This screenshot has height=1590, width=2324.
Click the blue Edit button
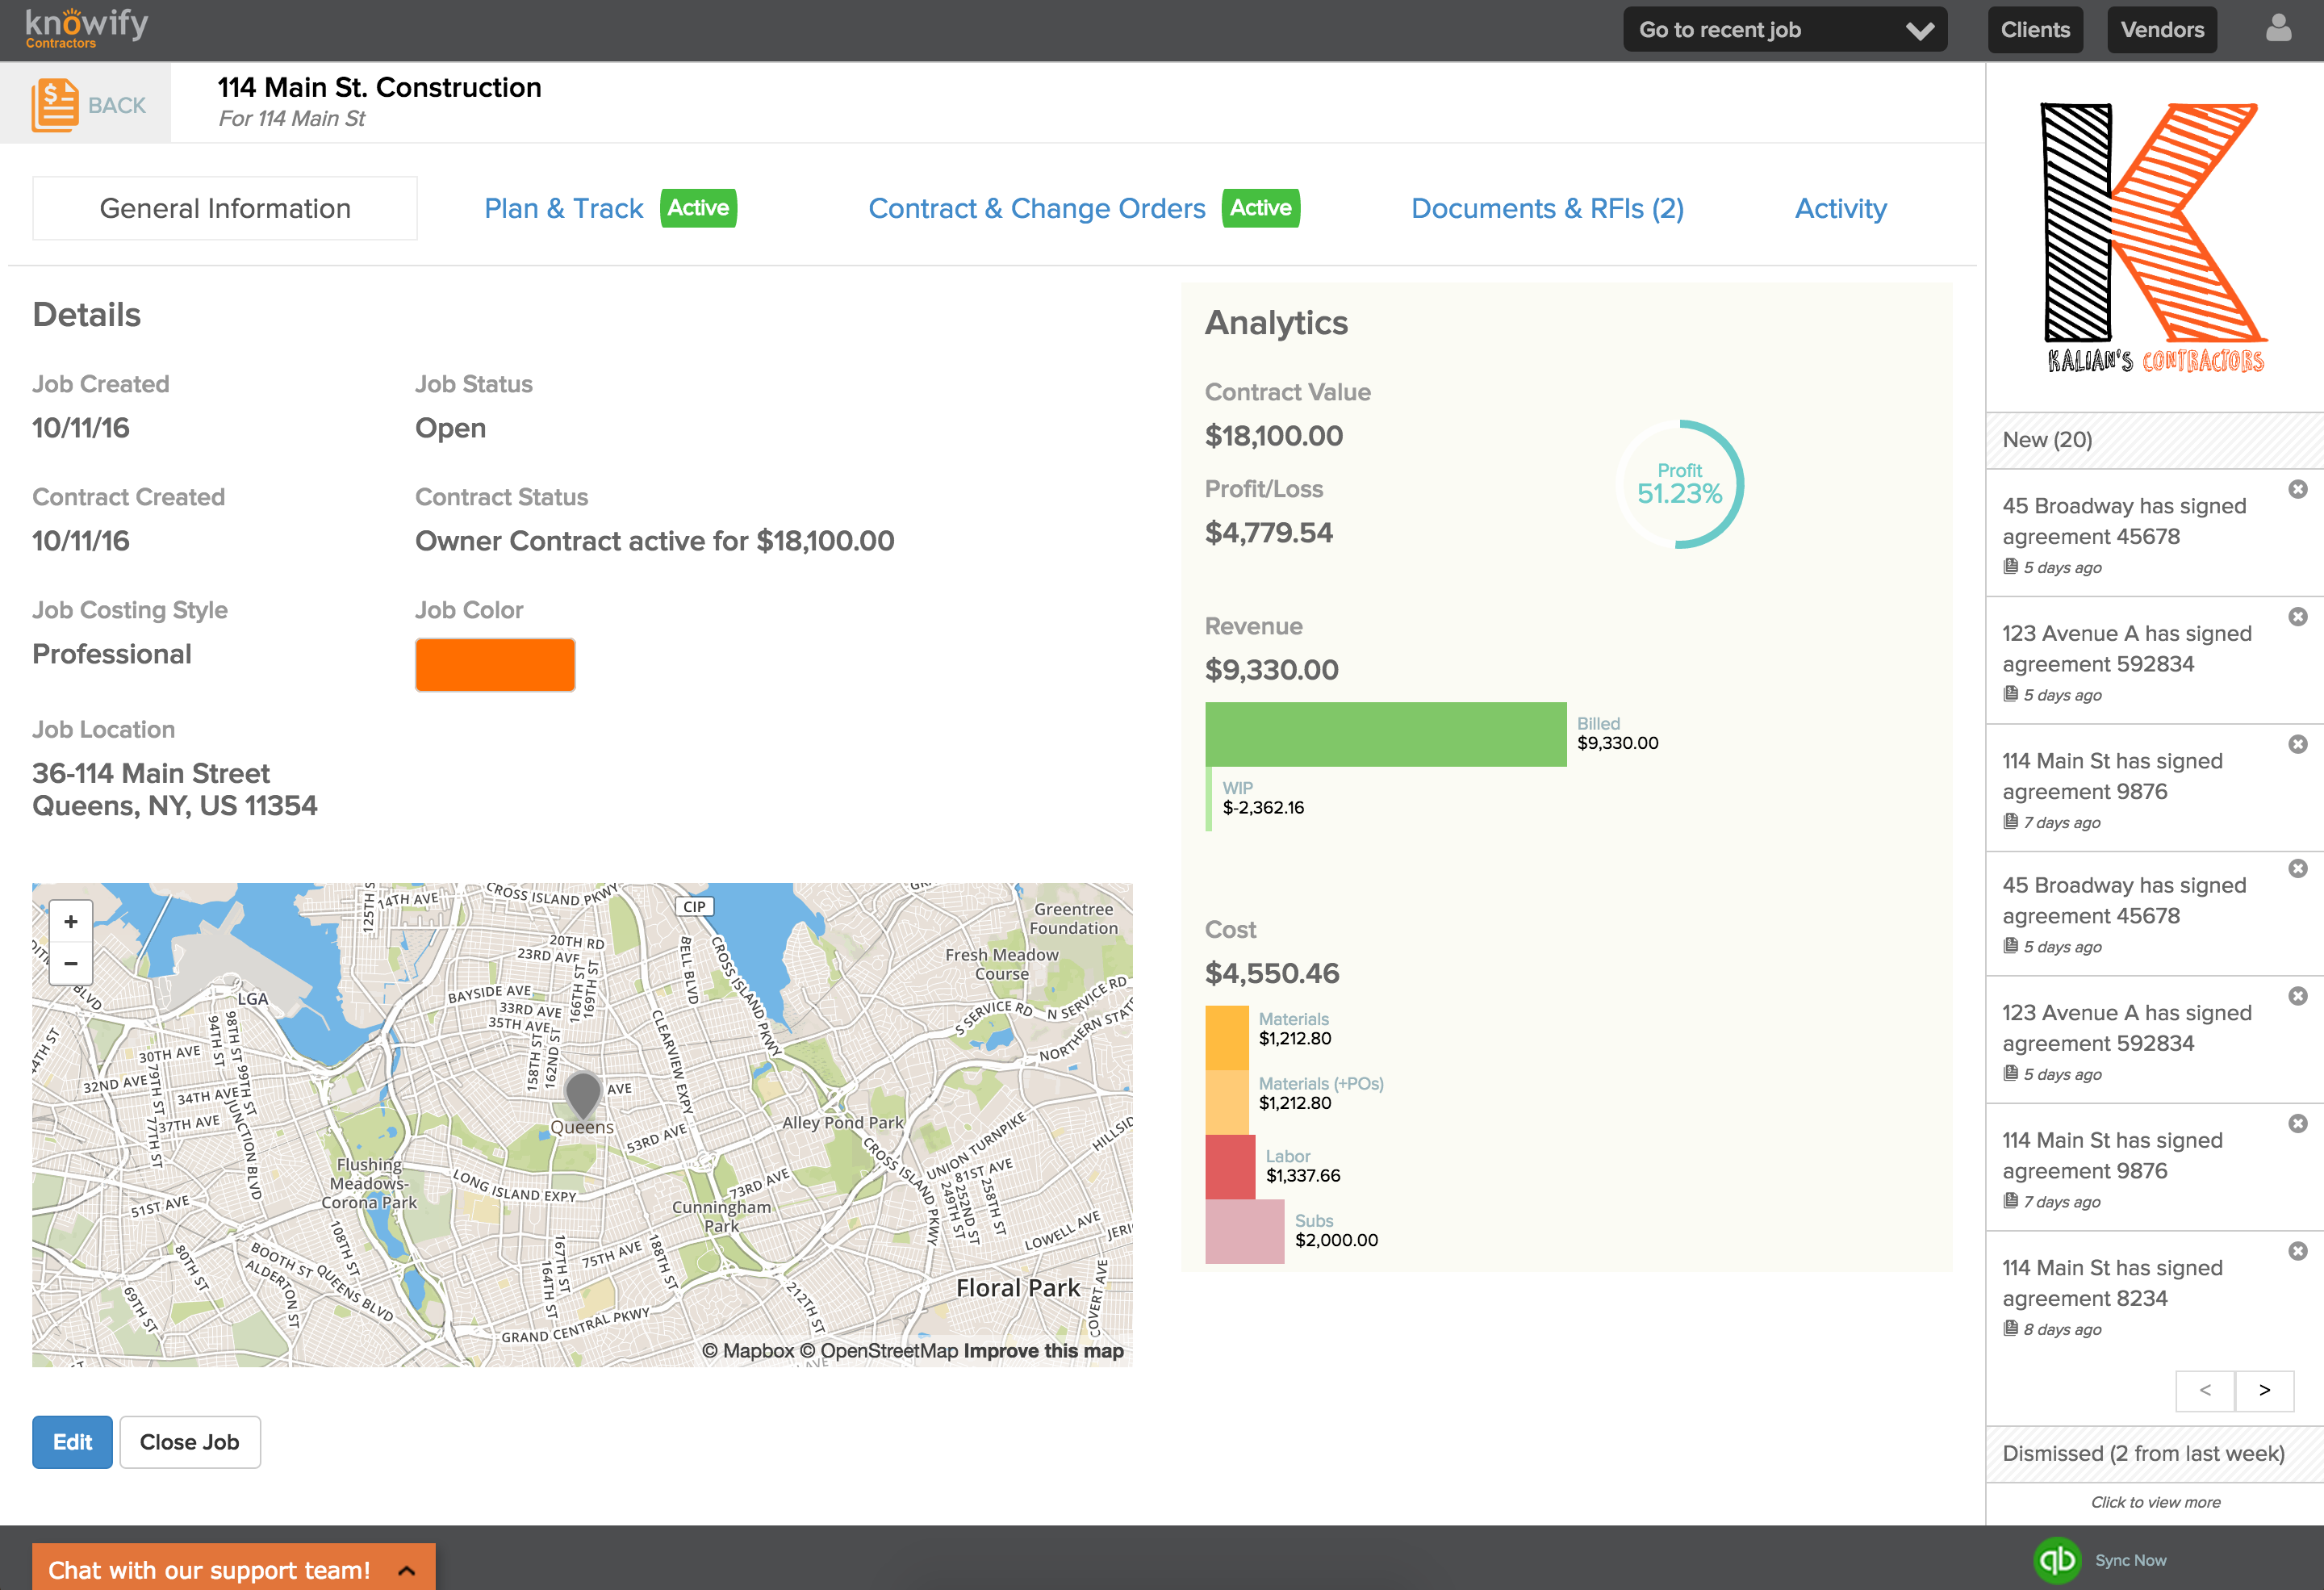click(x=72, y=1441)
